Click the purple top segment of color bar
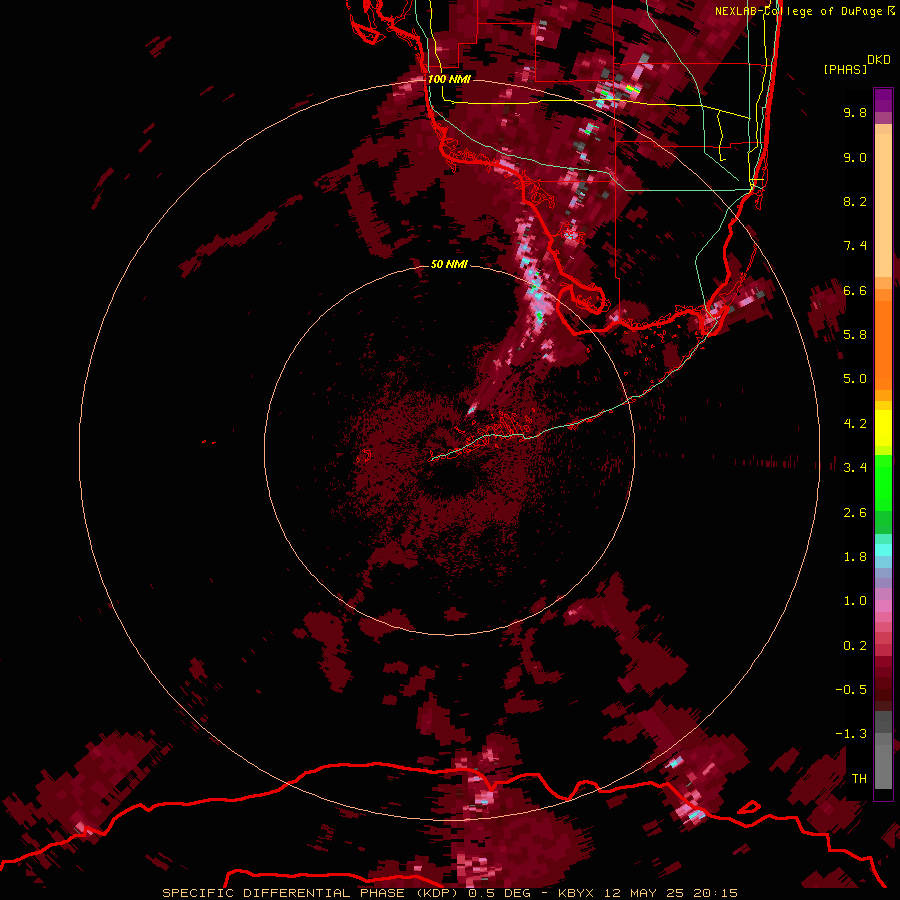Image resolution: width=900 pixels, height=900 pixels. [883, 100]
